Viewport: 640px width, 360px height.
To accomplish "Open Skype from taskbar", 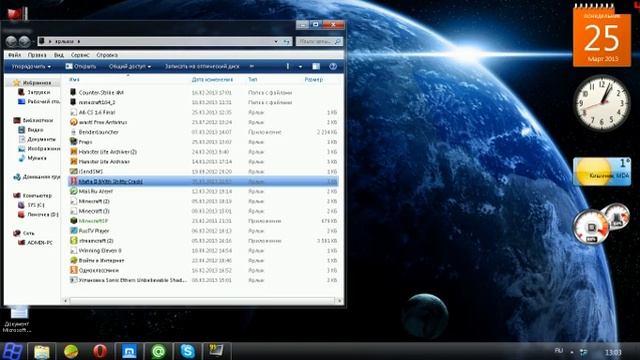I will pyautogui.click(x=187, y=351).
